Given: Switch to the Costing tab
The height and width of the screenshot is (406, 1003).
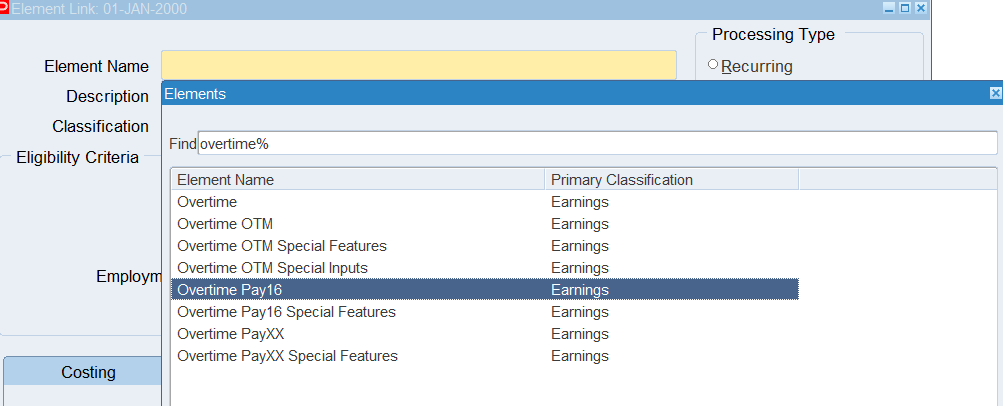Looking at the screenshot, I should point(88,372).
